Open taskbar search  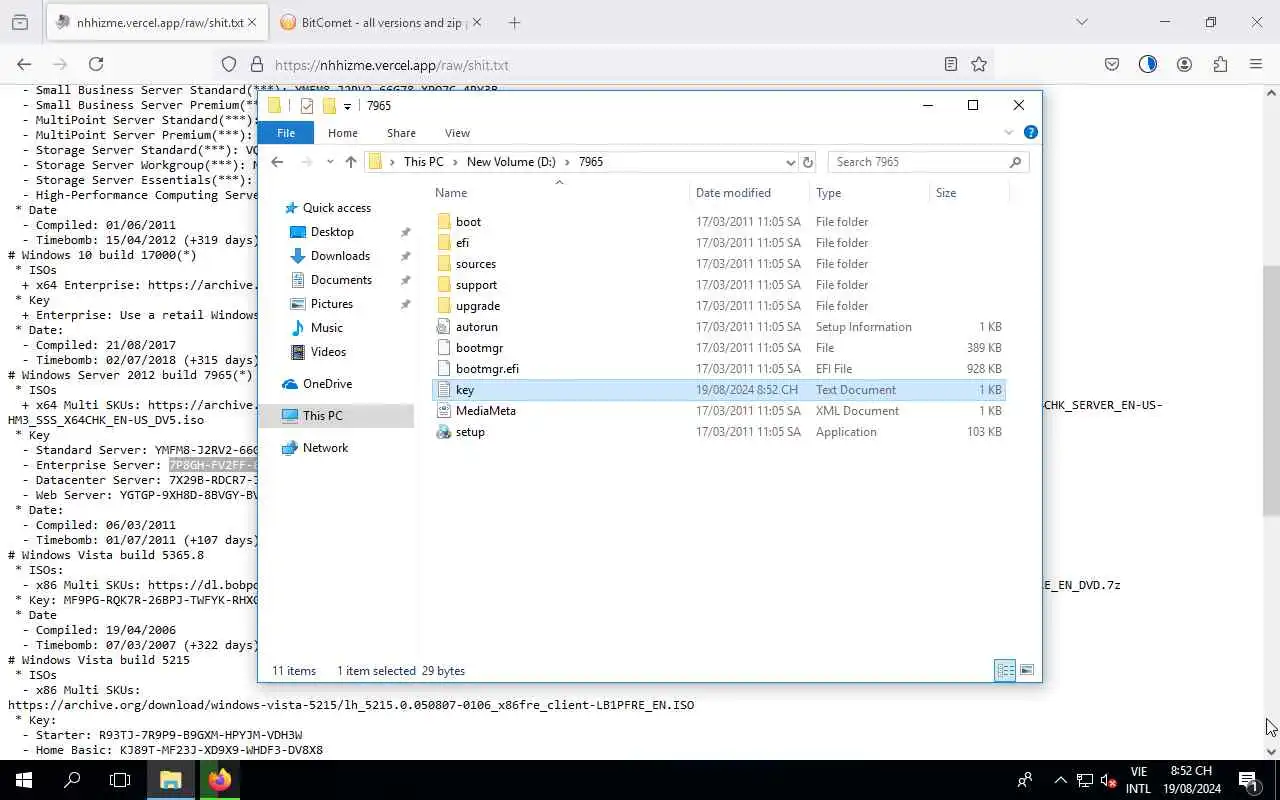(x=72, y=780)
